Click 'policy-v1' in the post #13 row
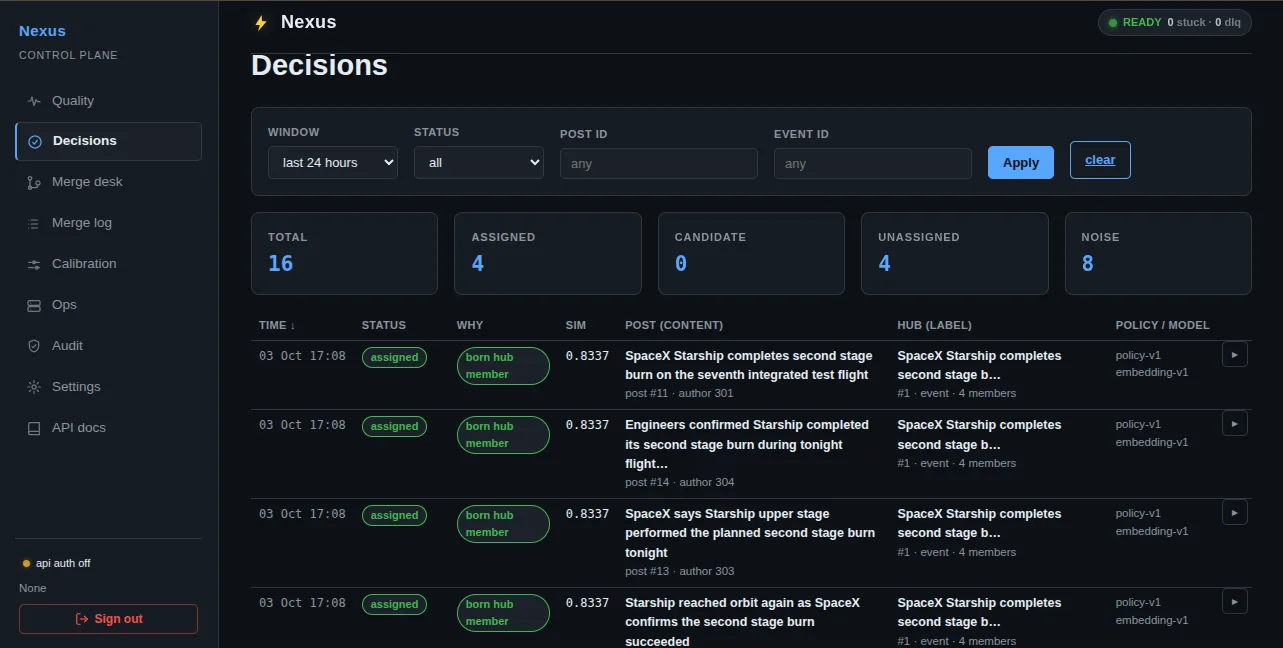 1138,513
